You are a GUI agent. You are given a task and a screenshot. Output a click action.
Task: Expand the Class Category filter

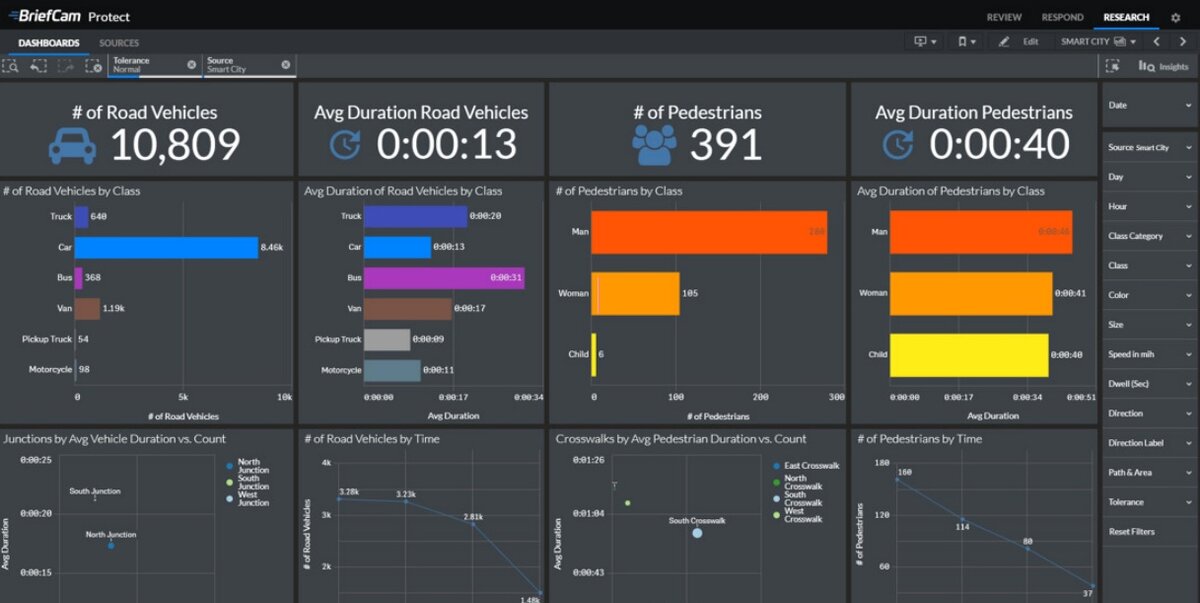point(1150,236)
